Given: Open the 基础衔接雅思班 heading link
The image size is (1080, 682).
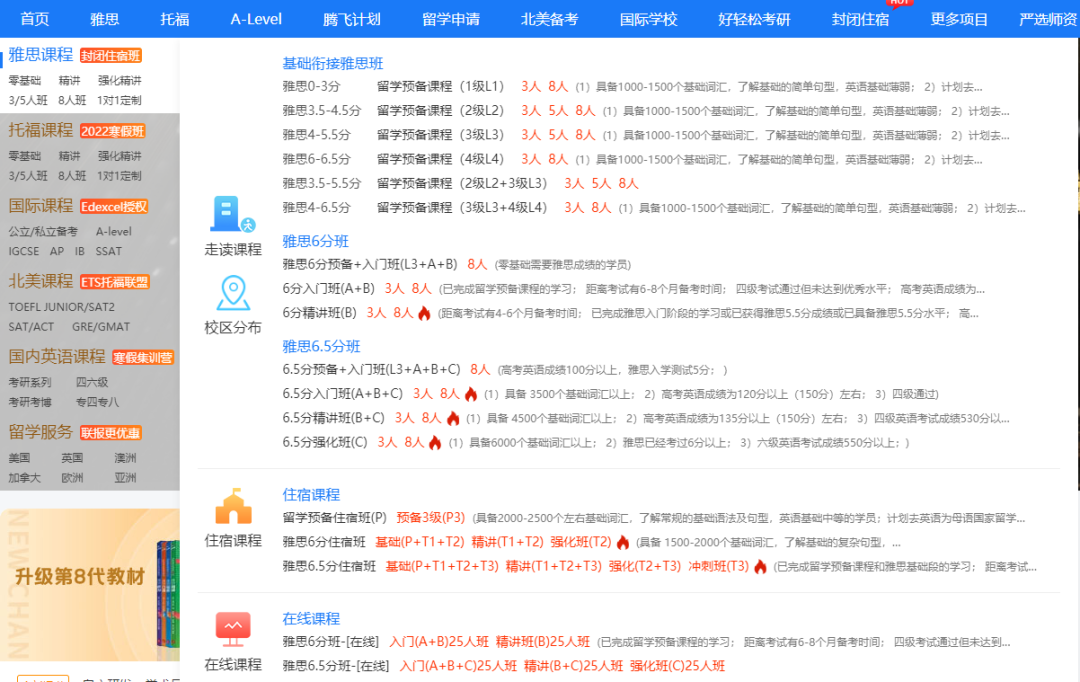Looking at the screenshot, I should point(333,63).
